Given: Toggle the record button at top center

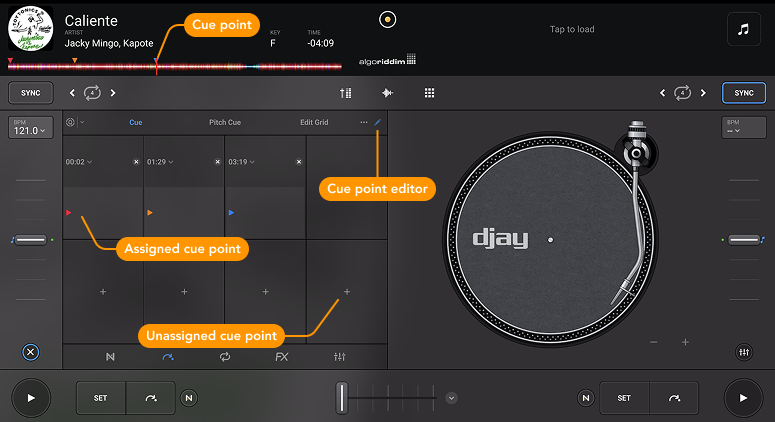Looking at the screenshot, I should click(x=388, y=19).
